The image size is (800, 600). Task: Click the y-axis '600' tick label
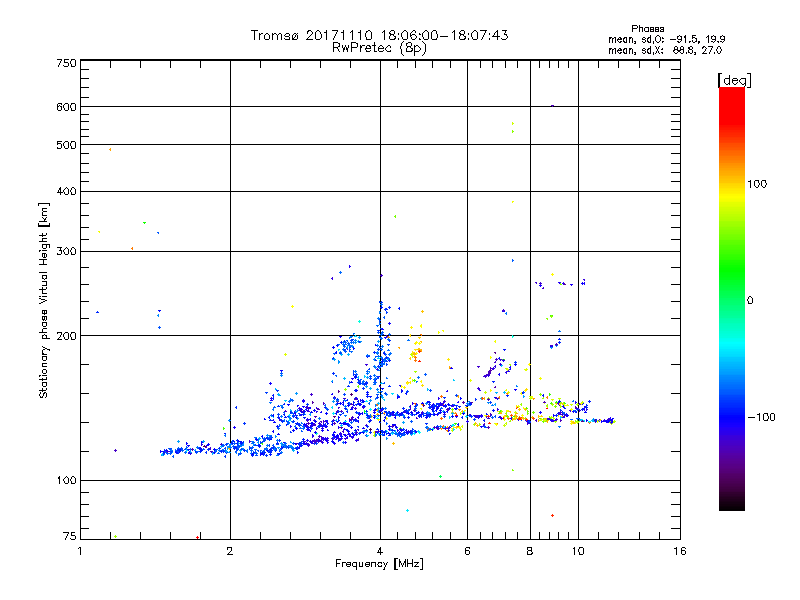pyautogui.click(x=66, y=107)
